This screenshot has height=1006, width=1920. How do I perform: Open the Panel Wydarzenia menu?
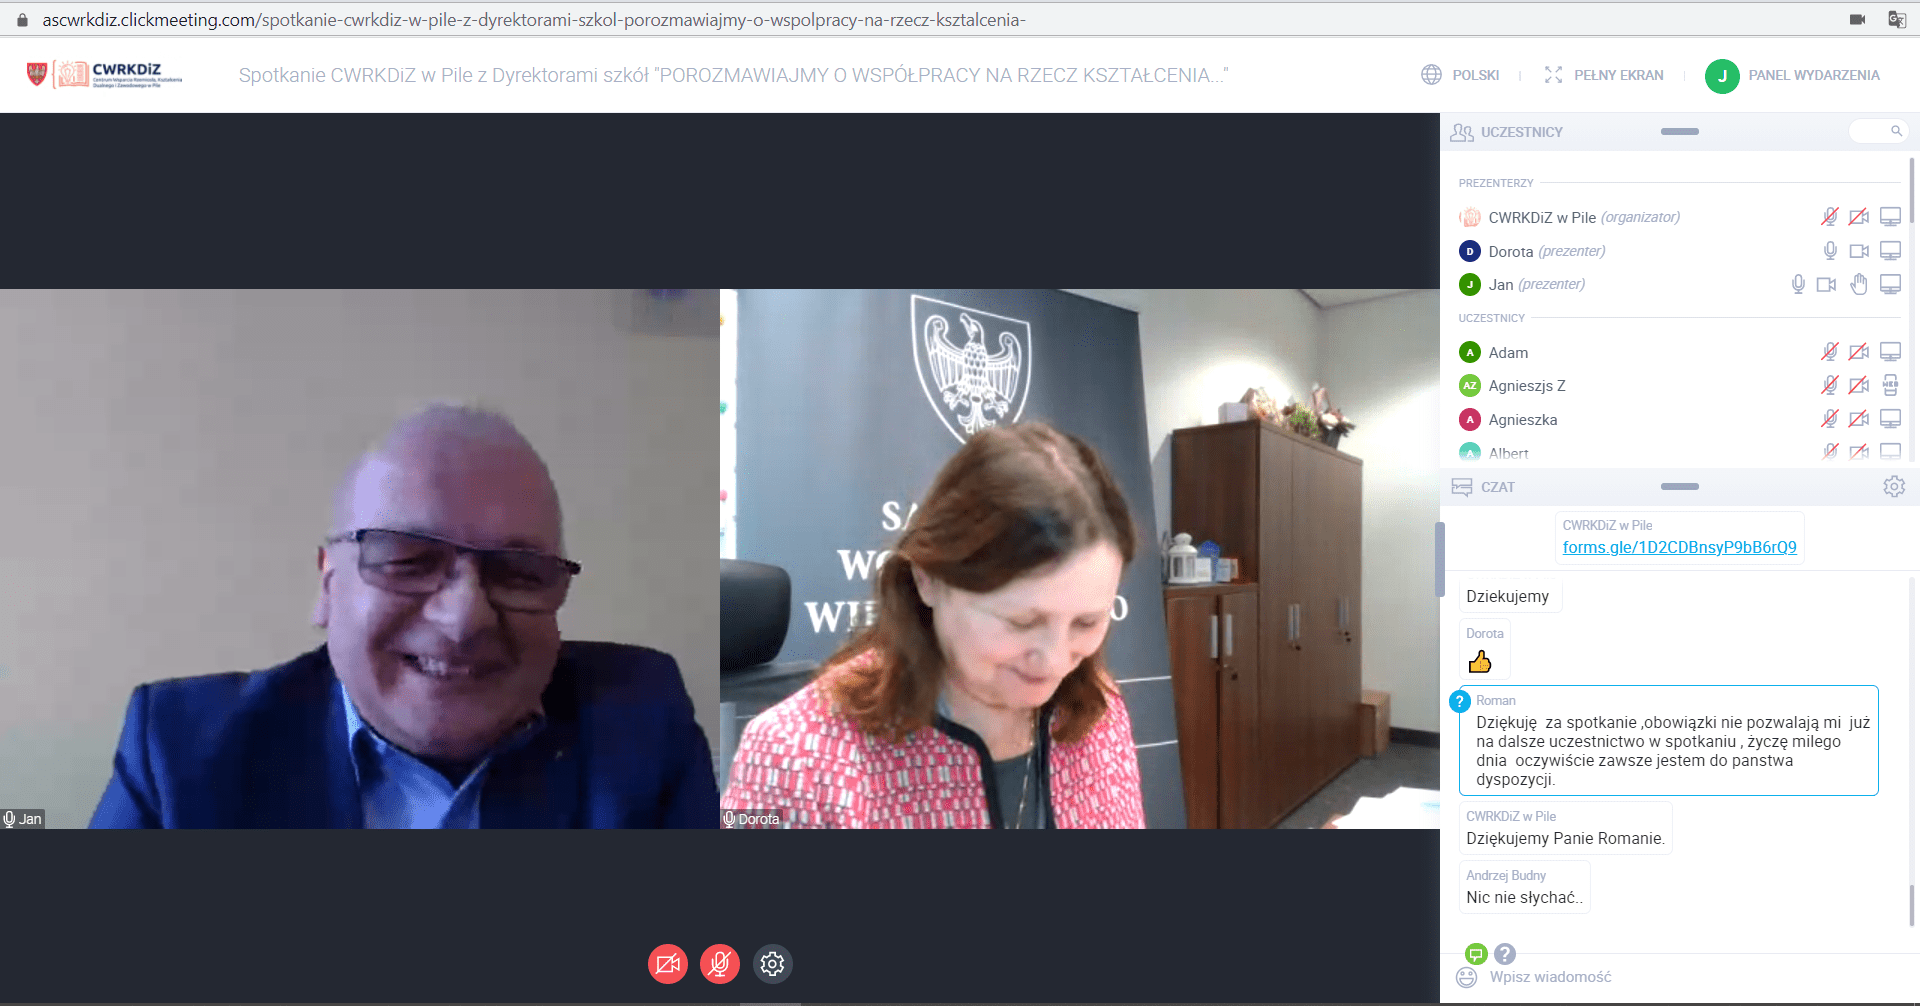pyautogui.click(x=1793, y=75)
